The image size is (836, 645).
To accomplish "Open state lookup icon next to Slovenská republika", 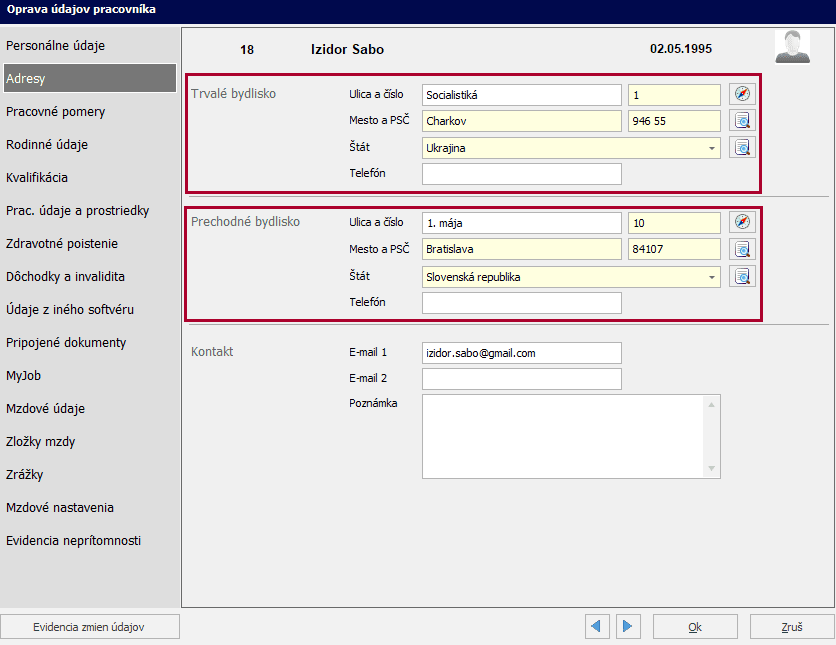I will coord(742,276).
